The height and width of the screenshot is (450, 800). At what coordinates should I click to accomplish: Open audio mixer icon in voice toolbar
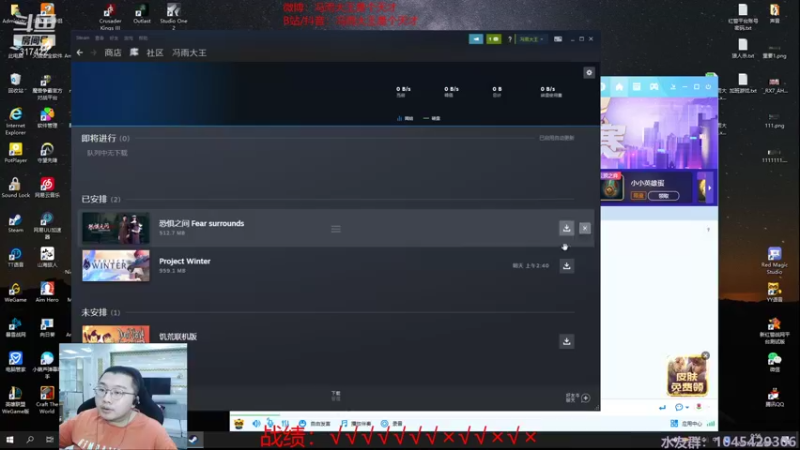(x=285, y=423)
